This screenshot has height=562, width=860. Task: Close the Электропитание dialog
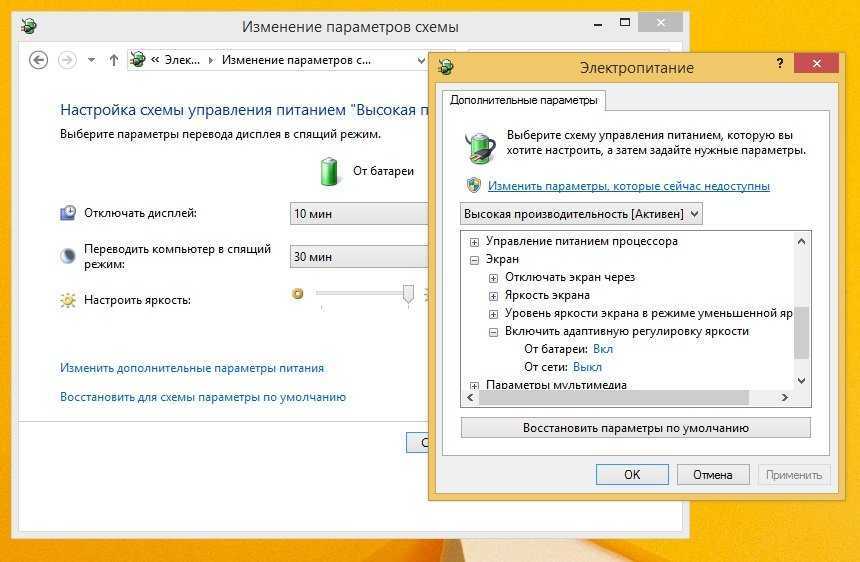click(x=817, y=64)
